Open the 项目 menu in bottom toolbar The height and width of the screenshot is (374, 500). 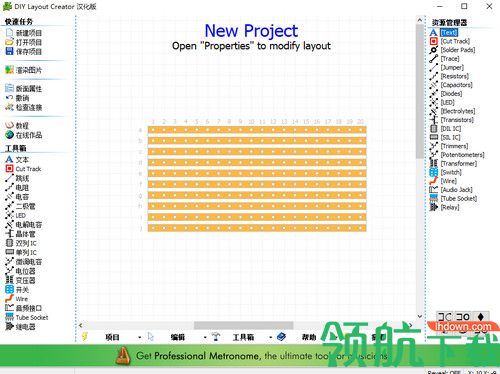click(112, 337)
